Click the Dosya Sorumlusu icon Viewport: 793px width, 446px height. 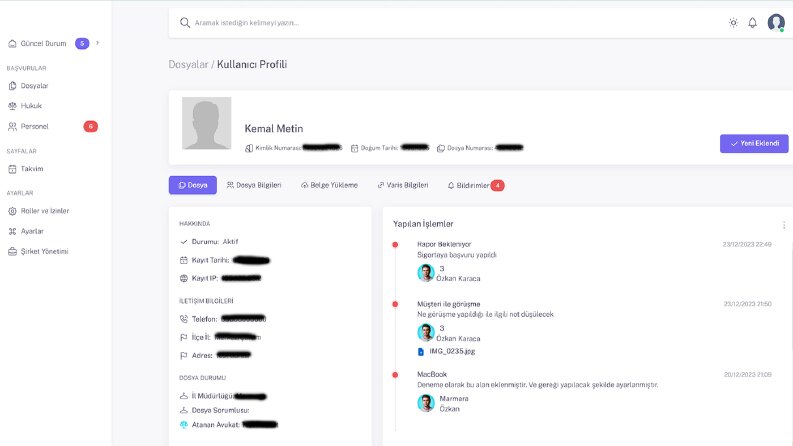(184, 410)
